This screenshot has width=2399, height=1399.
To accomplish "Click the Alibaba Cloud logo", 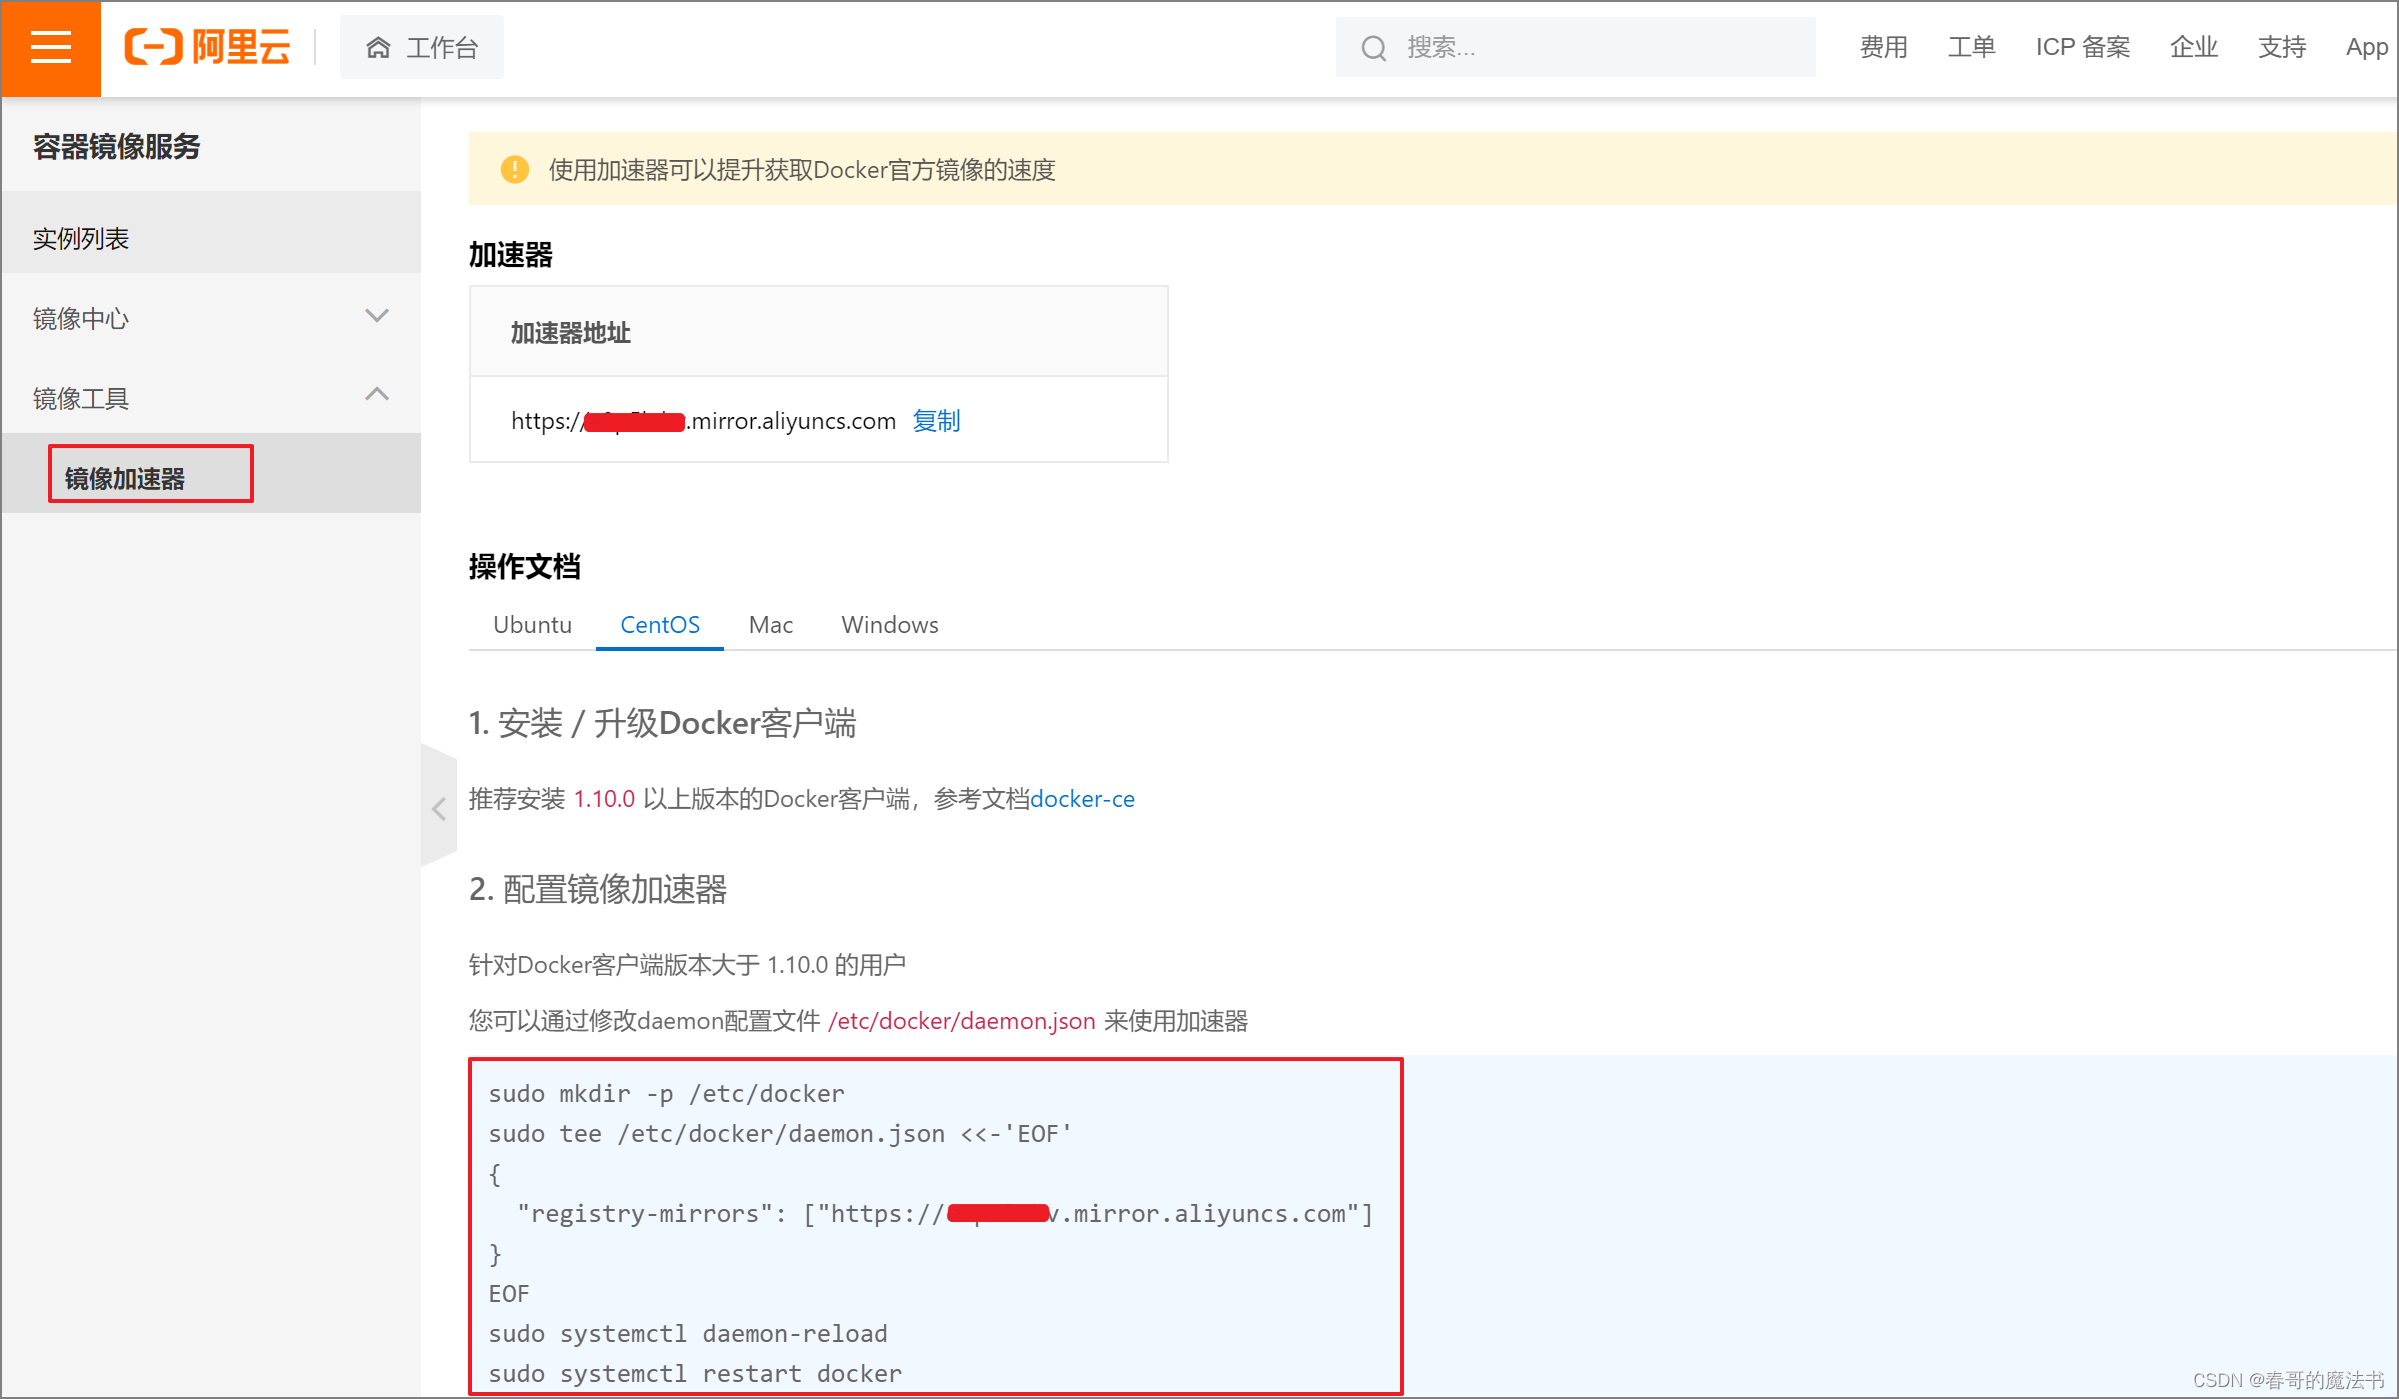I will point(207,47).
